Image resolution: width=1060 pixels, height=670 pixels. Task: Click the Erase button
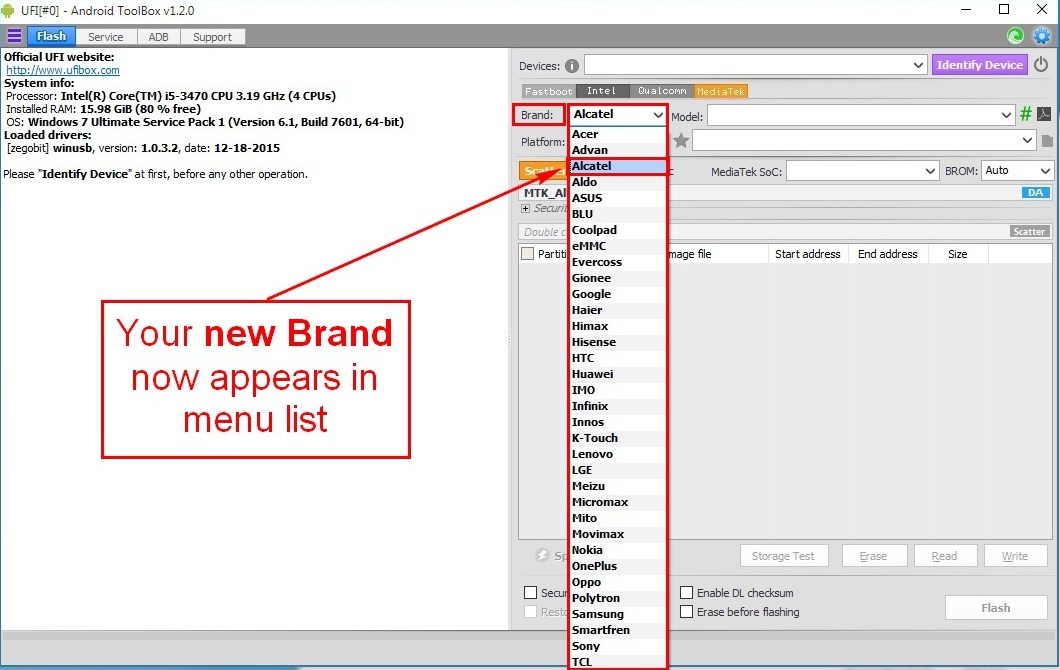(x=873, y=556)
